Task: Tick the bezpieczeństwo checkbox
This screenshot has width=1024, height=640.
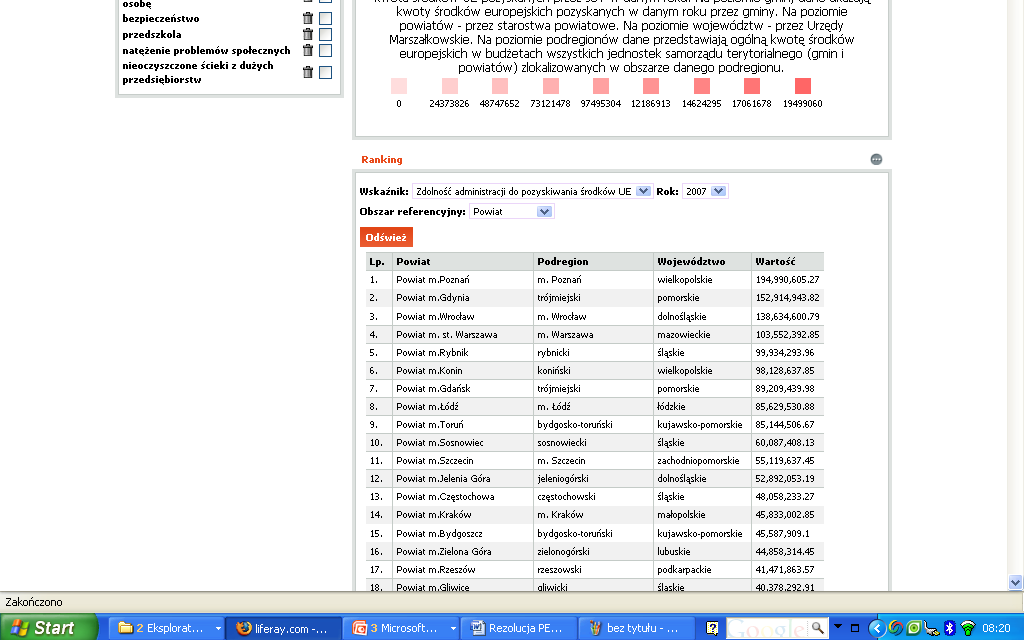Action: coord(325,18)
